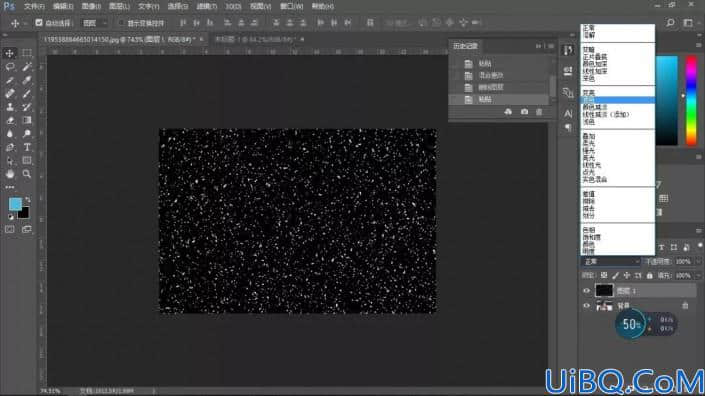The height and width of the screenshot is (396, 705).
Task: Toggle layer filtering switch in Layers panel
Action: point(700,246)
